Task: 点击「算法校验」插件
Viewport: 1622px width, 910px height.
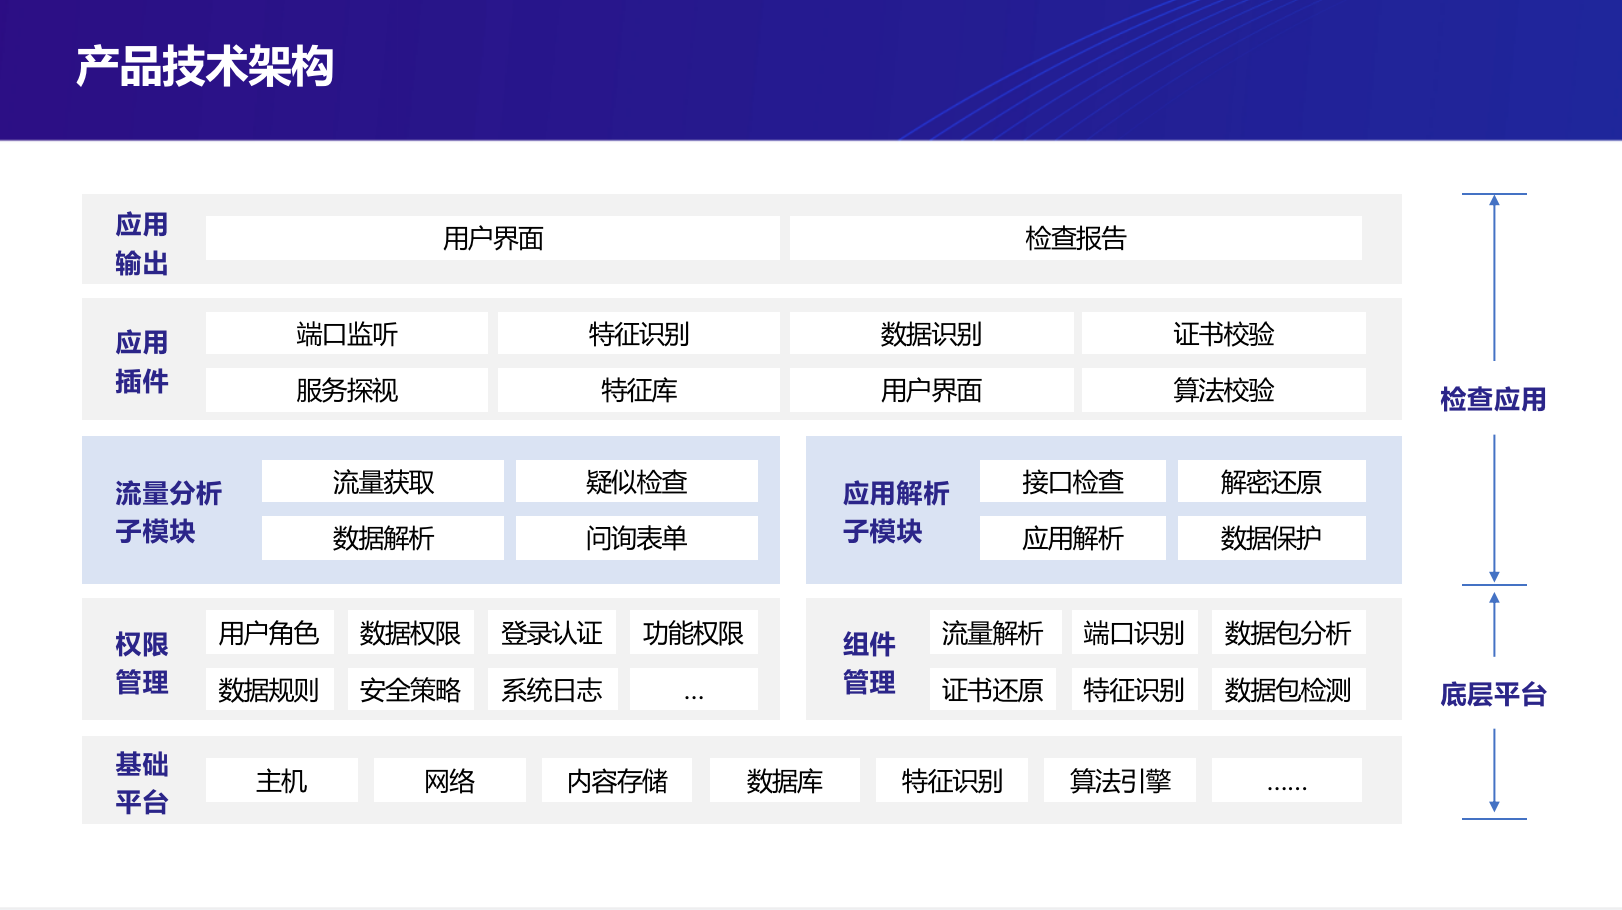Action: click(1224, 391)
